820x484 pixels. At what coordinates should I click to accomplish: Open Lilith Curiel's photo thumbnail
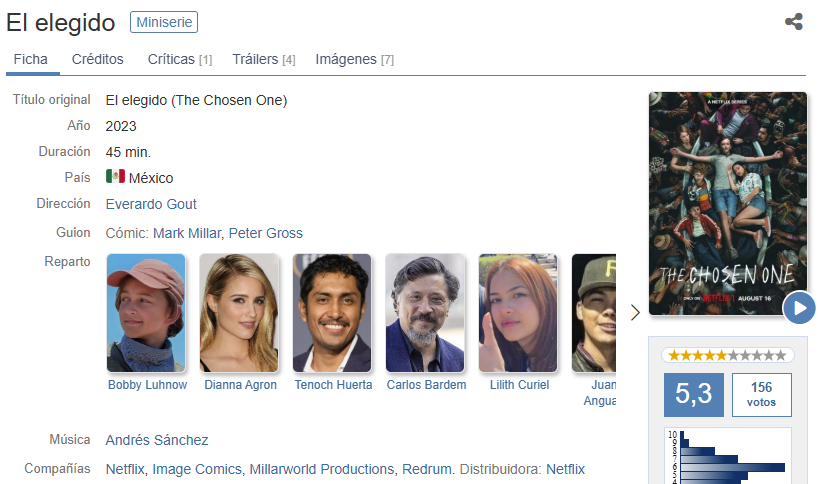[518, 313]
